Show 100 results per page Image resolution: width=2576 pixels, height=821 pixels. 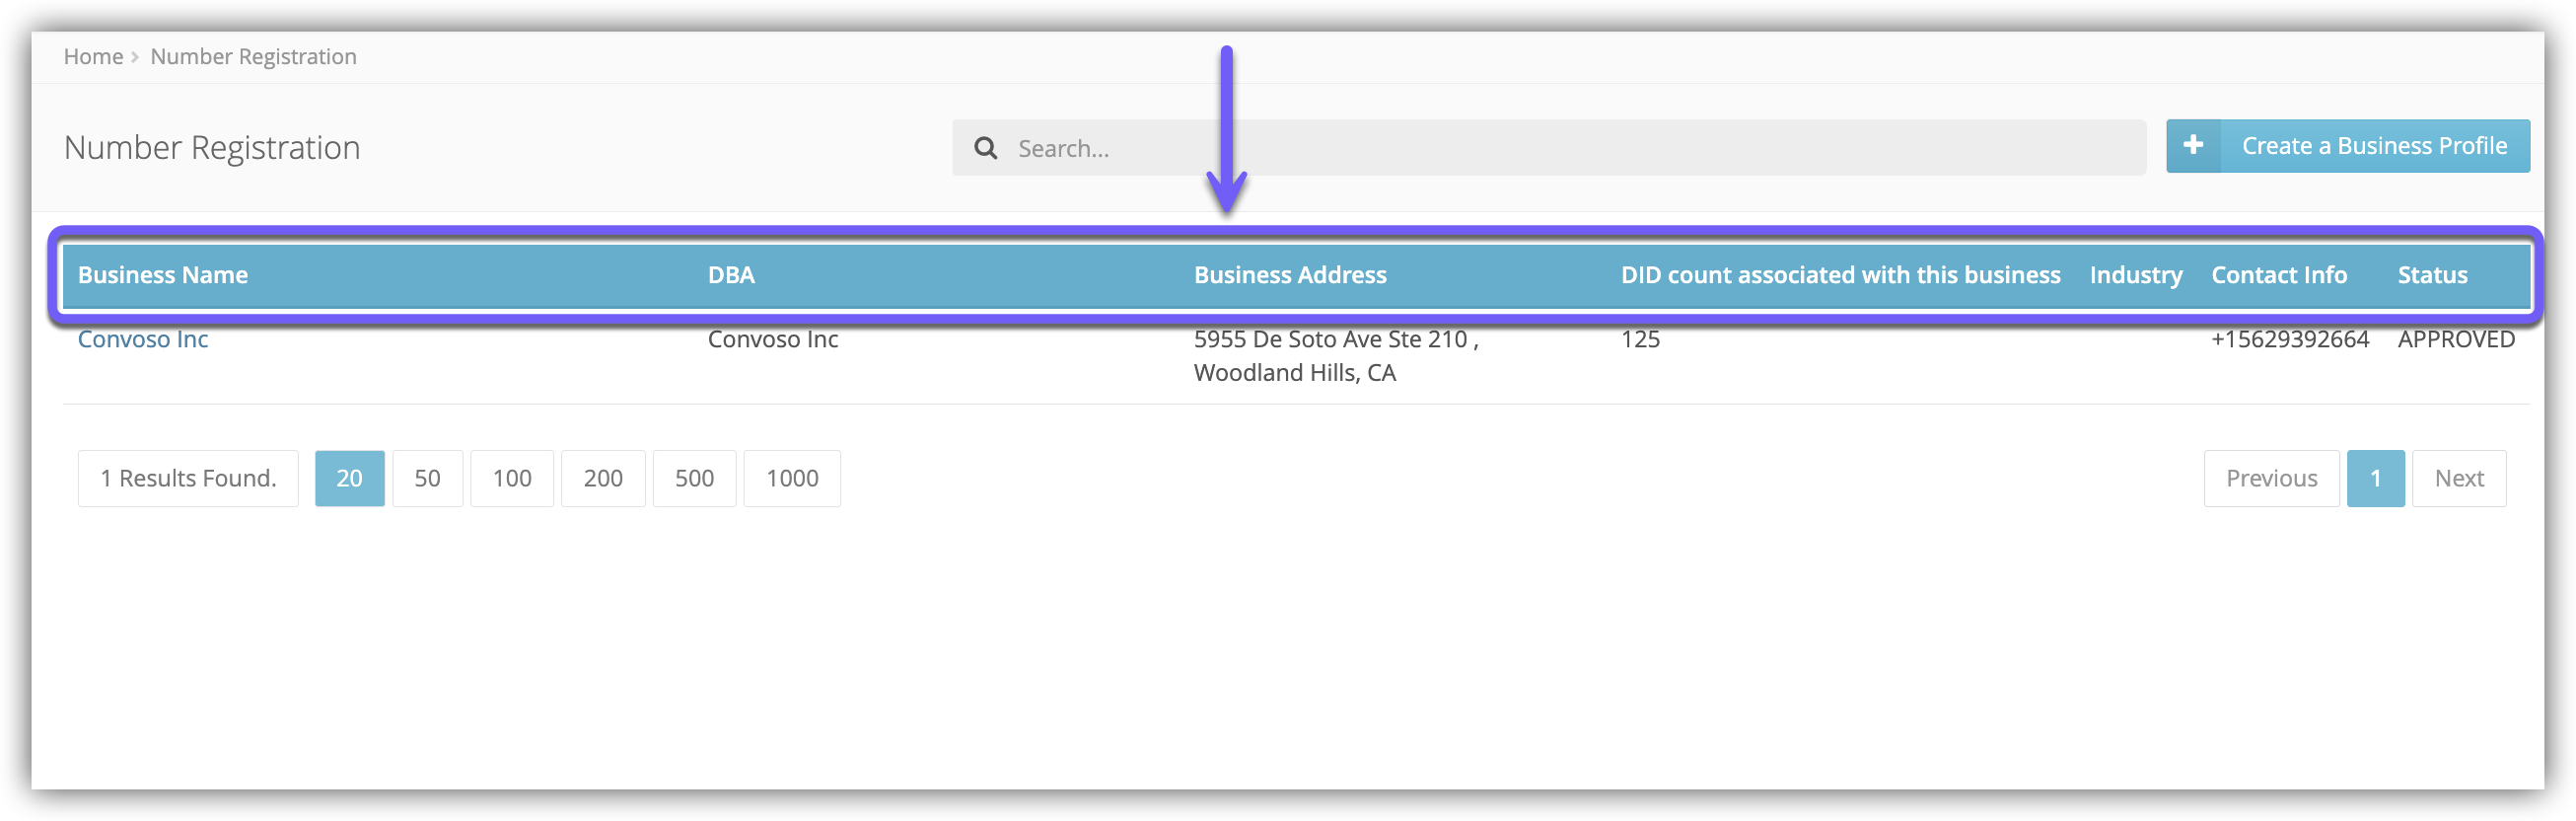tap(511, 478)
